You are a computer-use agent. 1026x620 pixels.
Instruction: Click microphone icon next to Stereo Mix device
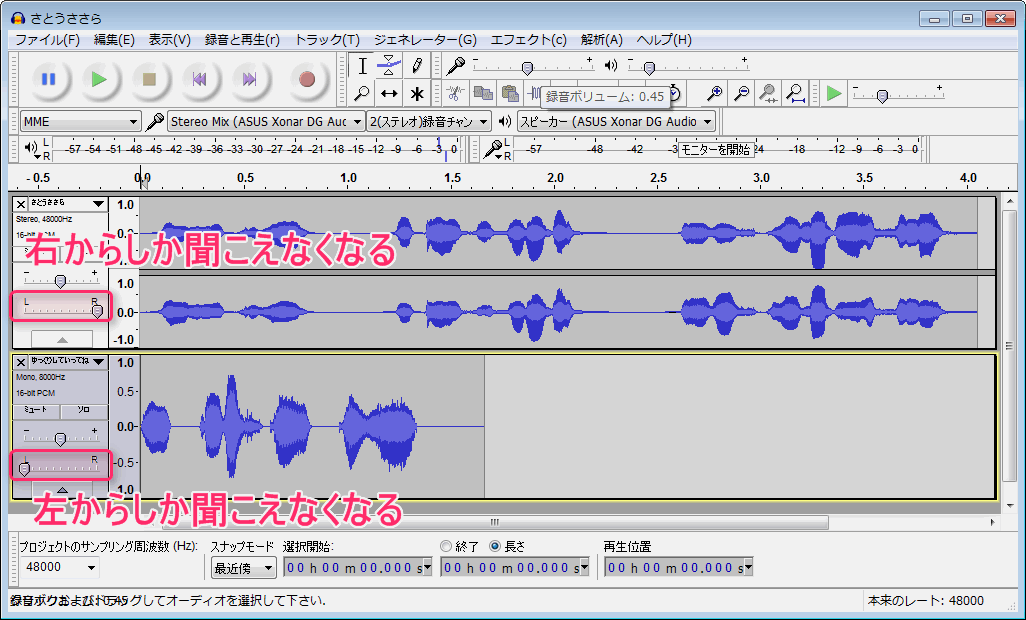point(155,122)
